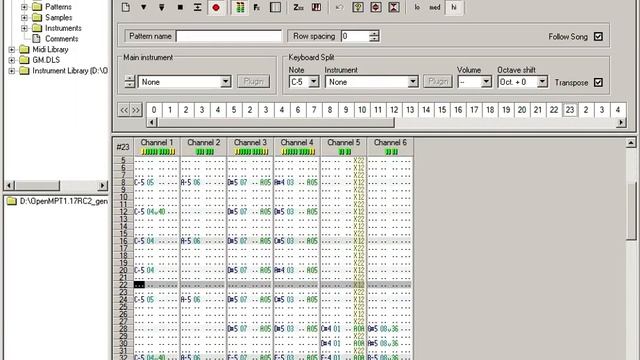This screenshot has width=640, height=360.
Task: Click the Plugin button in Keyboard Split
Action: click(438, 81)
